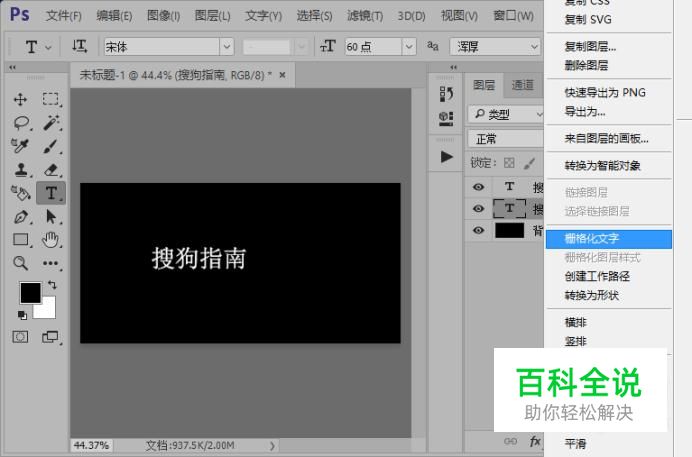Select the Zoom tool
Image resolution: width=692 pixels, height=457 pixels.
point(20,263)
